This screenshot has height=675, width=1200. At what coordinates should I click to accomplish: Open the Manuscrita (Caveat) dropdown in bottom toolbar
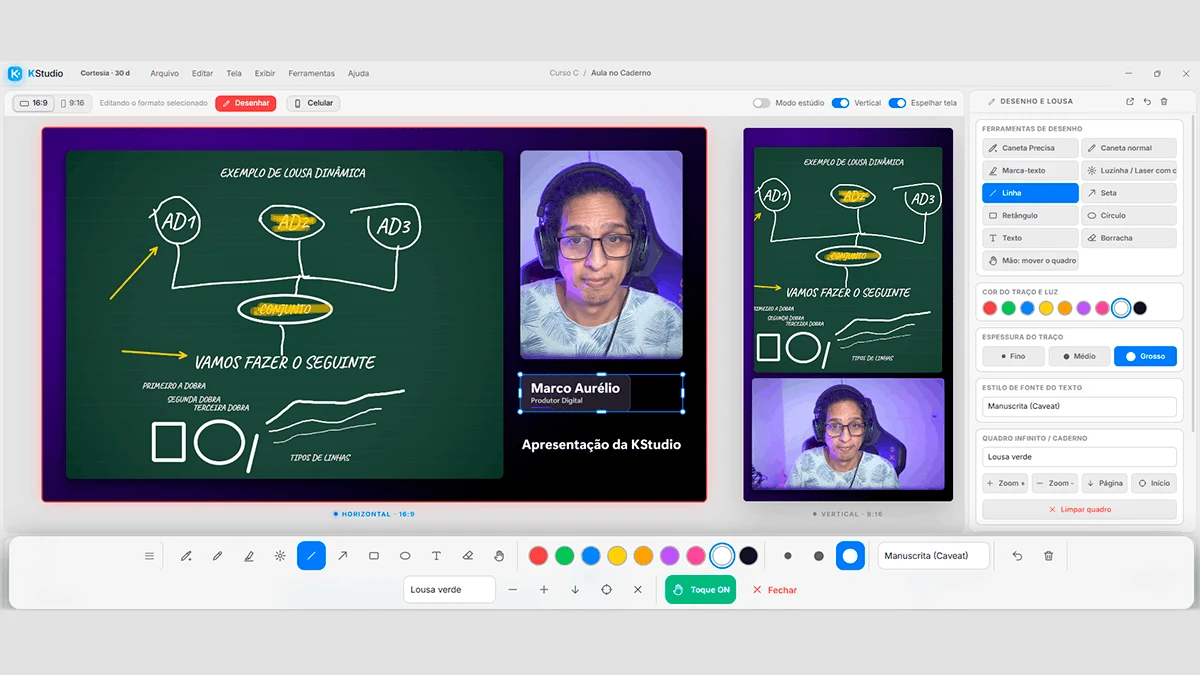coord(934,556)
